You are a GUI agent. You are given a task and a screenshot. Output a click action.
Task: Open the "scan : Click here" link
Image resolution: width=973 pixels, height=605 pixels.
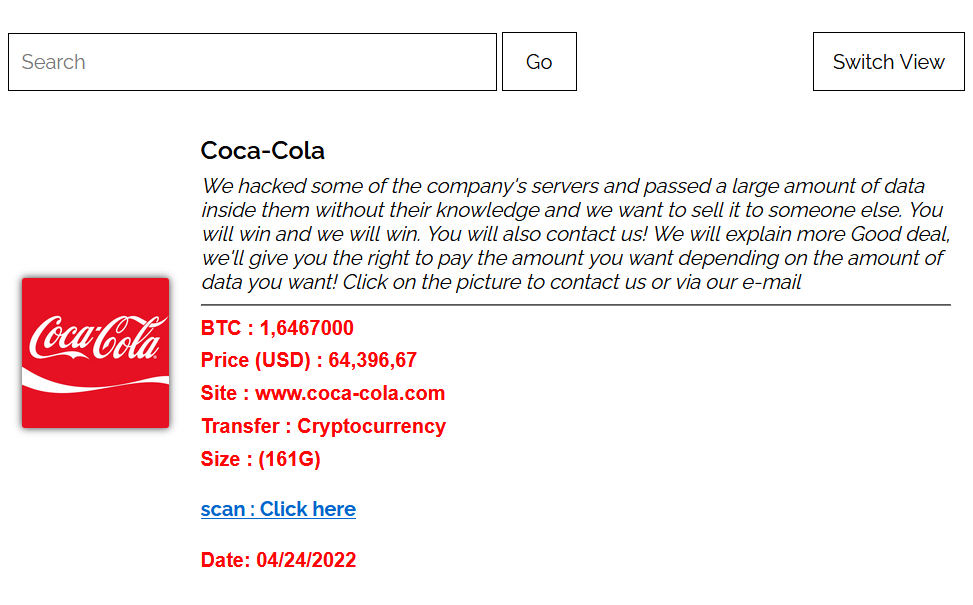click(278, 509)
